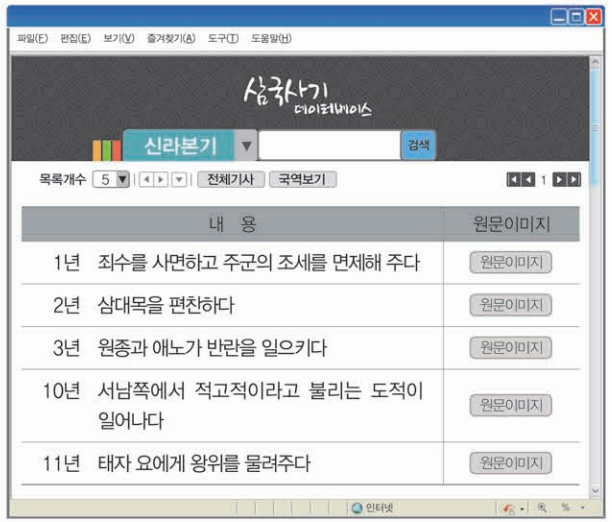
Task: Go to next page in pager
Action: tap(559, 180)
